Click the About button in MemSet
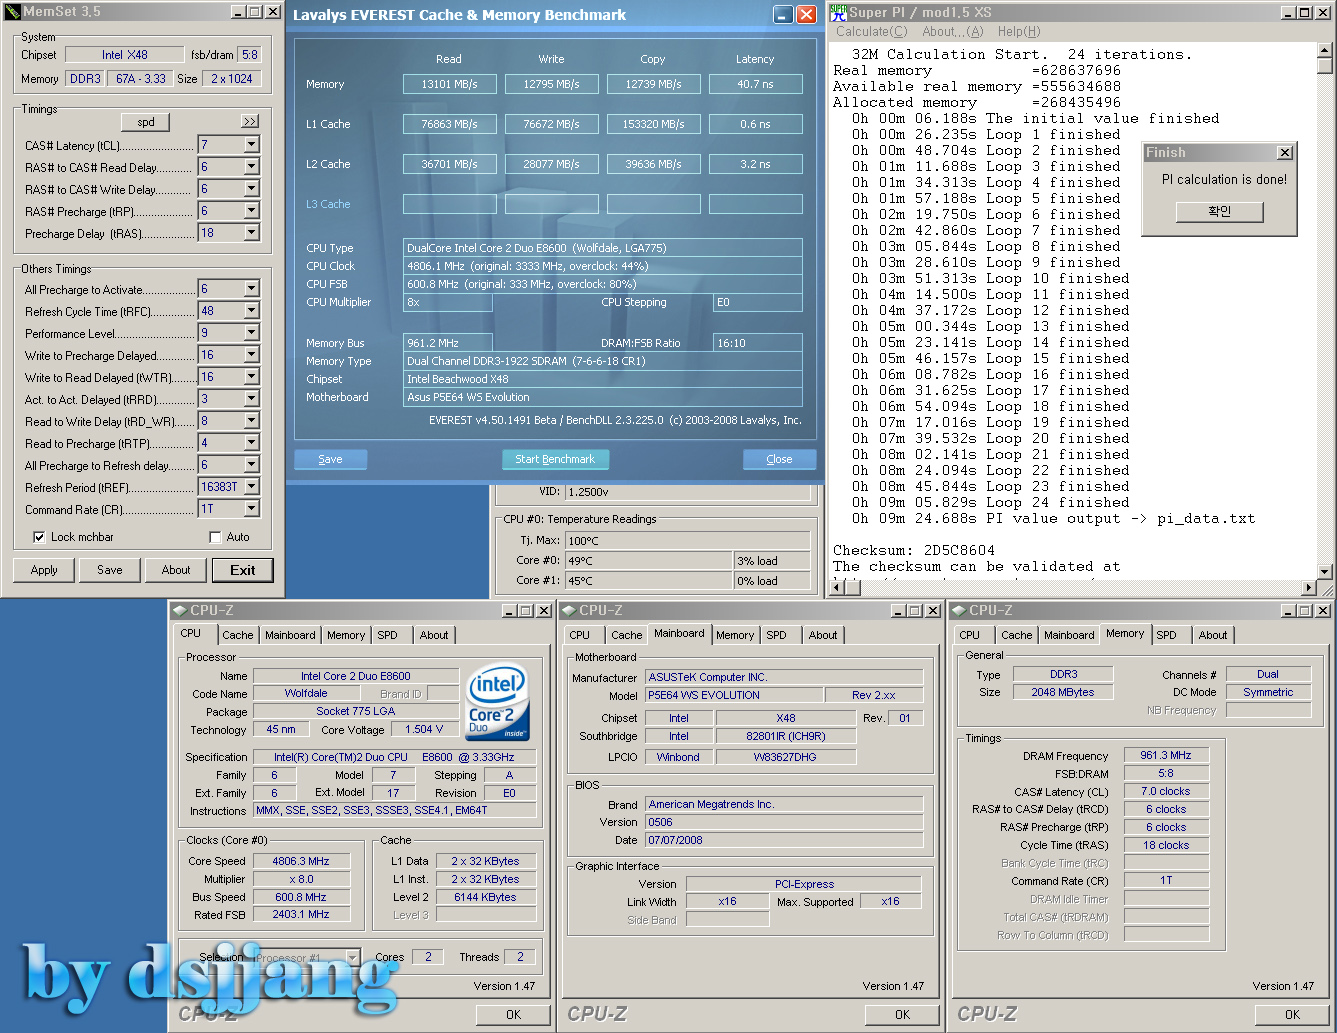The image size is (1337, 1033). click(176, 570)
